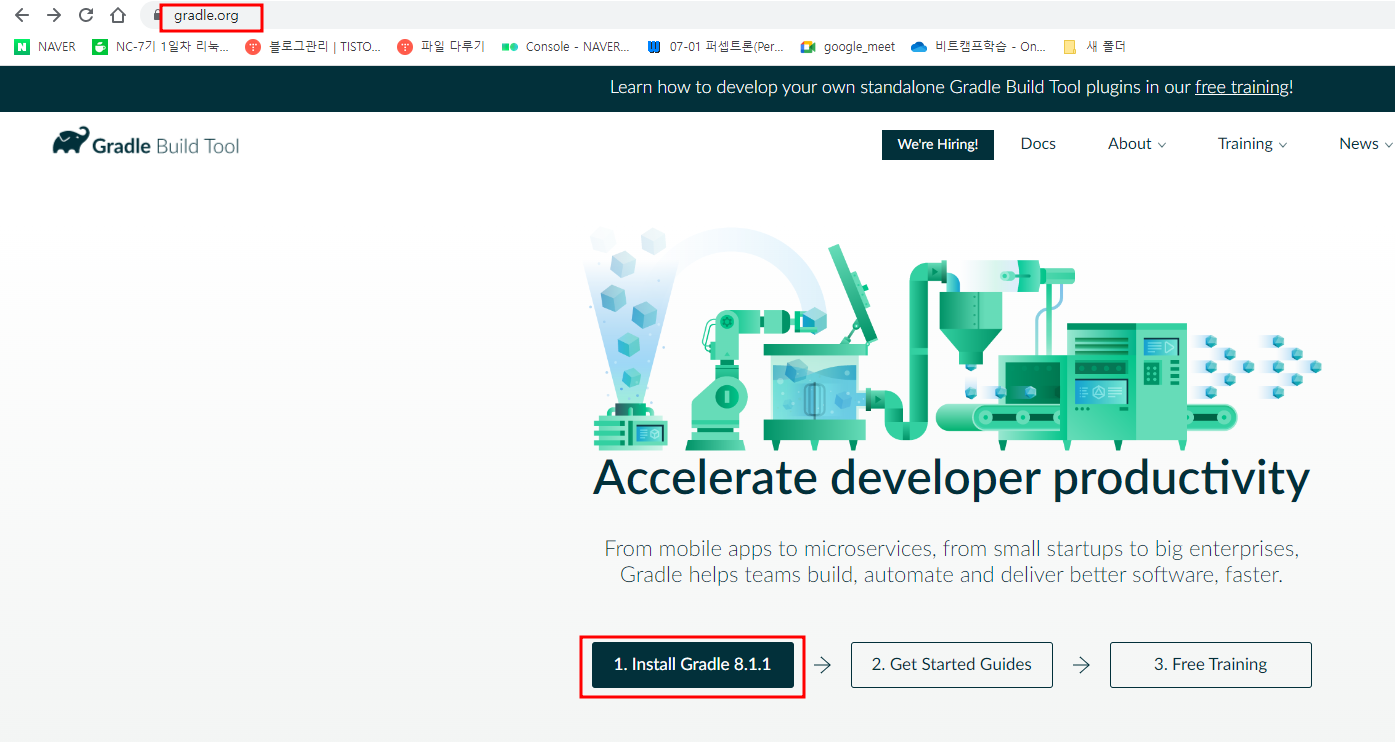Click Install Gradle 8.1.1 button
This screenshot has height=742, width=1395.
pos(693,665)
